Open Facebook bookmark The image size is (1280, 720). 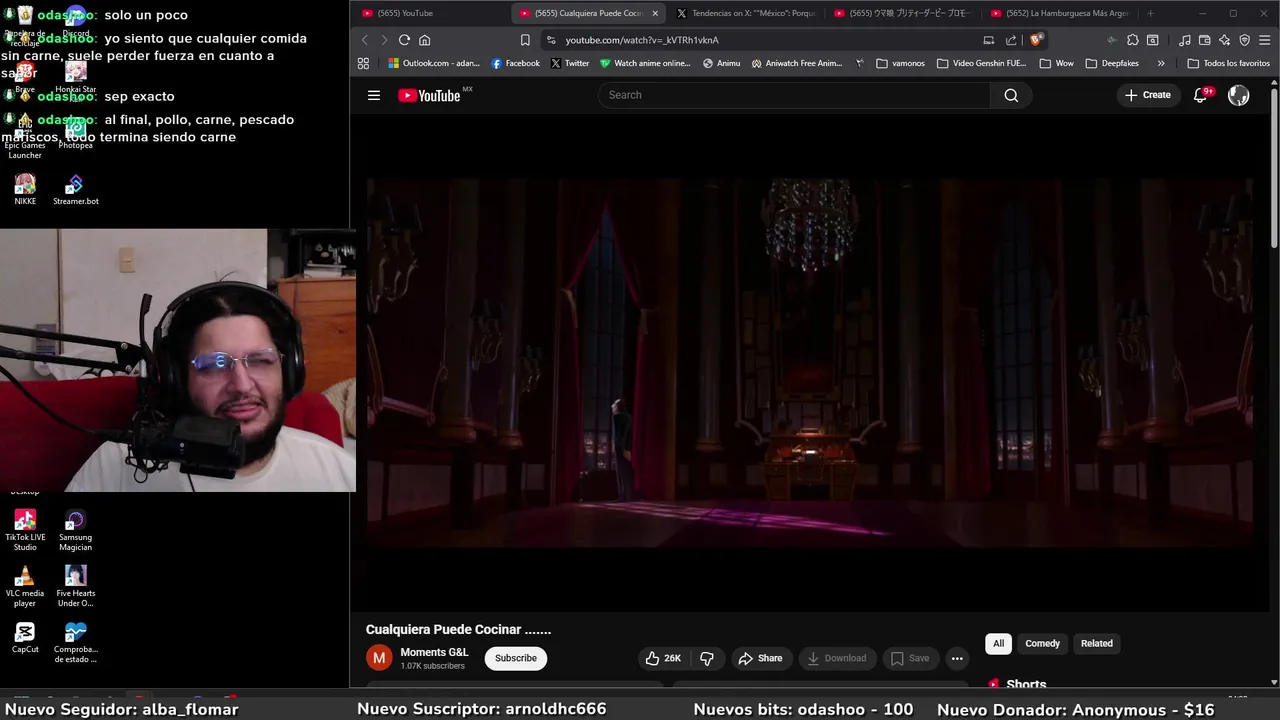pyautogui.click(x=515, y=63)
